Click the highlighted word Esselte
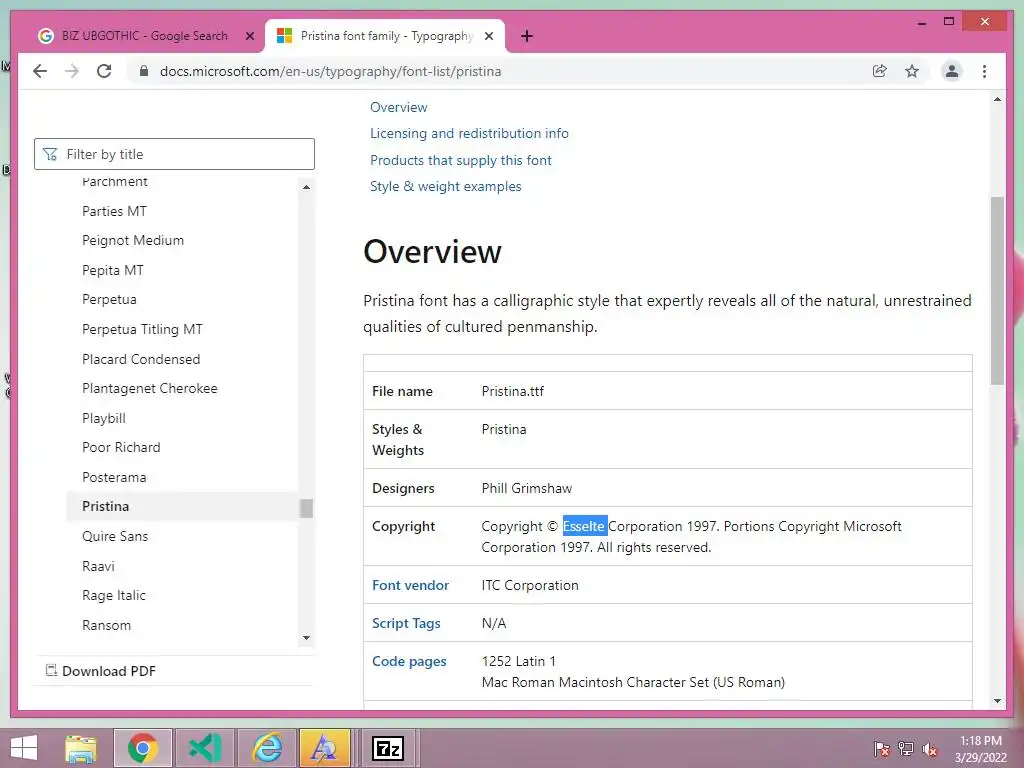 (584, 526)
